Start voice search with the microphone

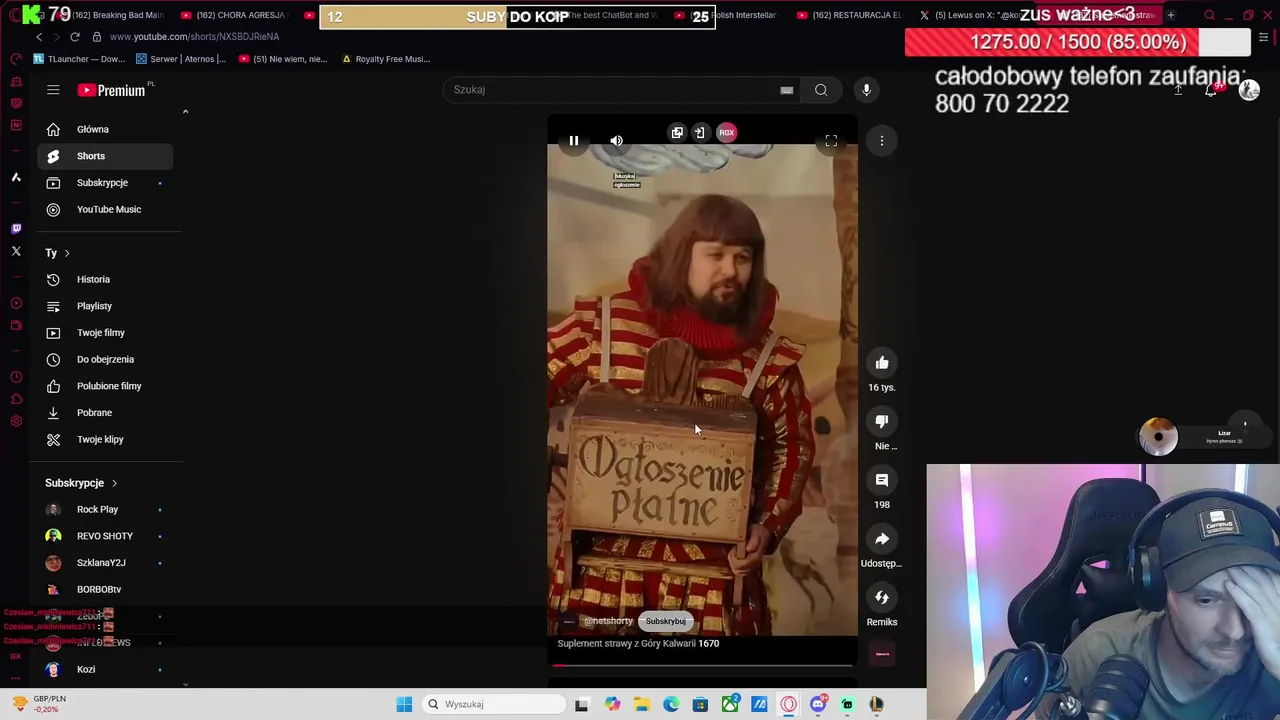coord(867,90)
